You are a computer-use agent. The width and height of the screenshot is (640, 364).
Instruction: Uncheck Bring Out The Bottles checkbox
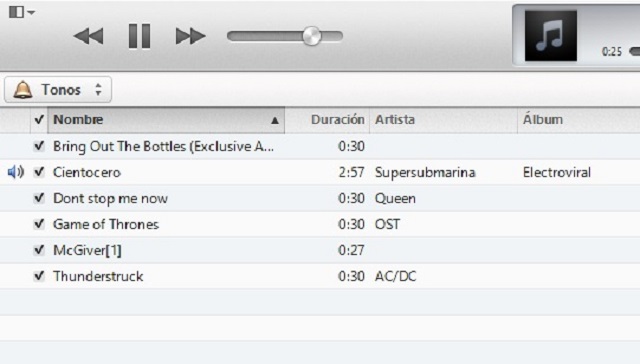[x=39, y=146]
